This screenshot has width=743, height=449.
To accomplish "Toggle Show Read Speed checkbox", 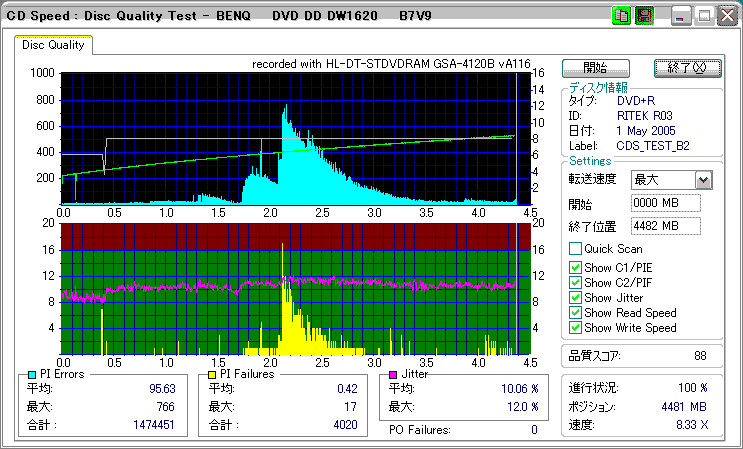I will [x=575, y=312].
